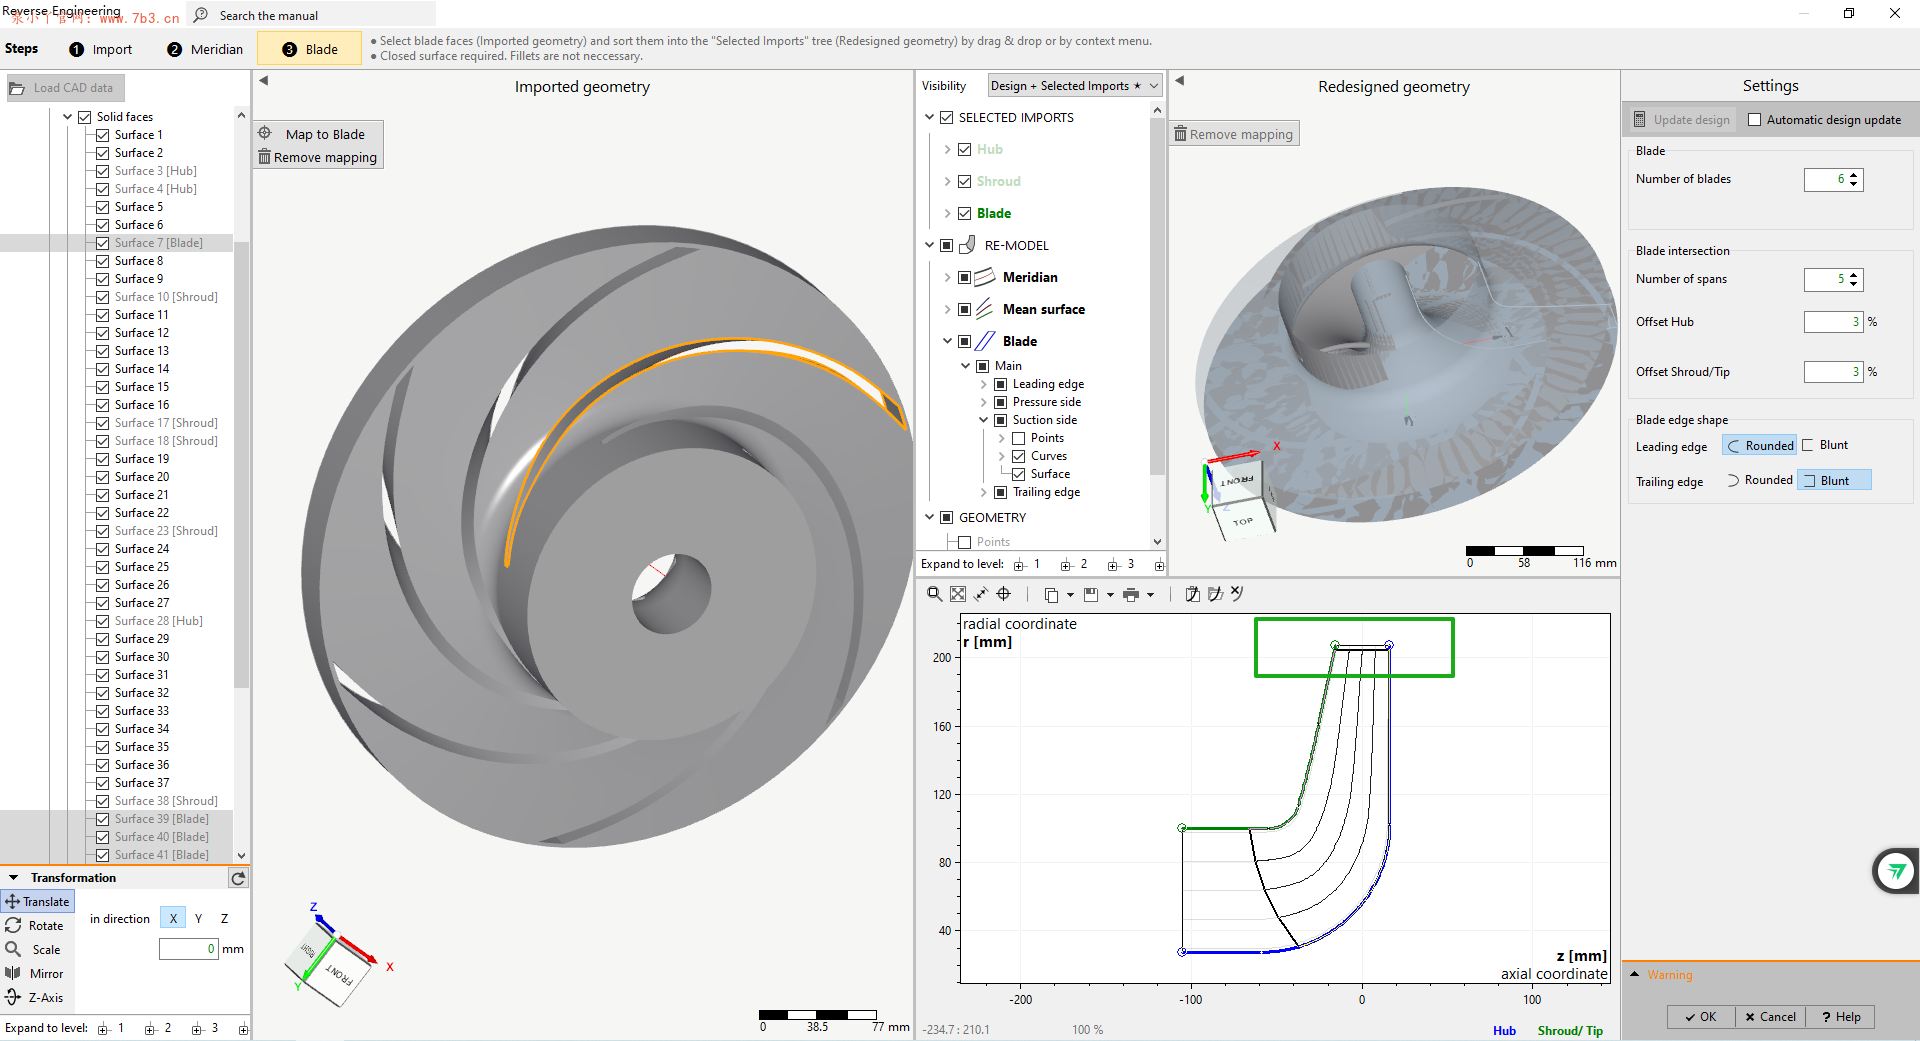Click load curve from file icon
This screenshot has height=1041, width=1920.
1215,594
